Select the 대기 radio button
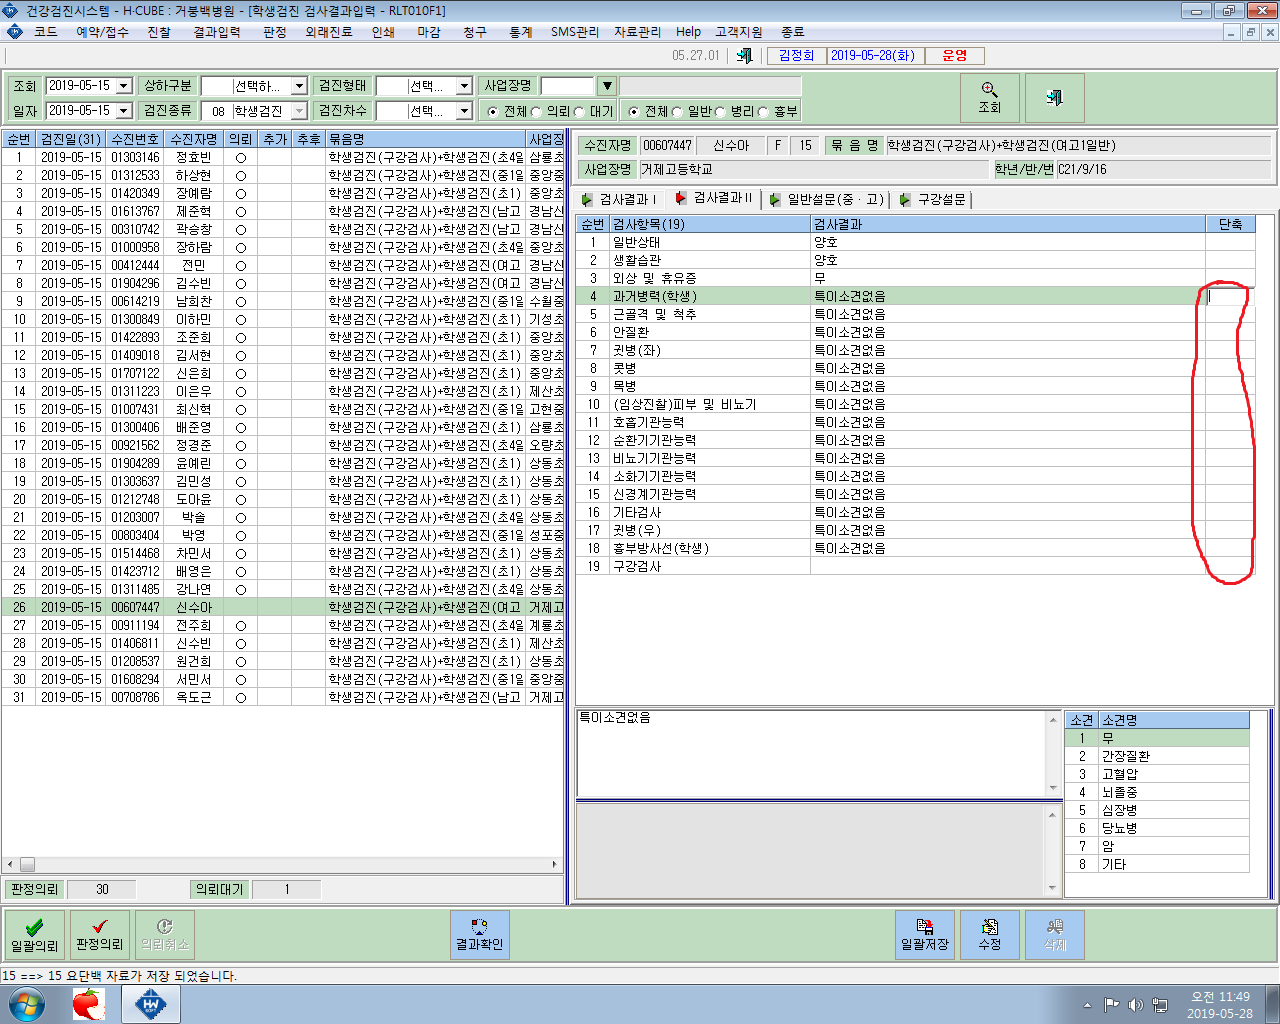1280x1024 pixels. (x=579, y=112)
